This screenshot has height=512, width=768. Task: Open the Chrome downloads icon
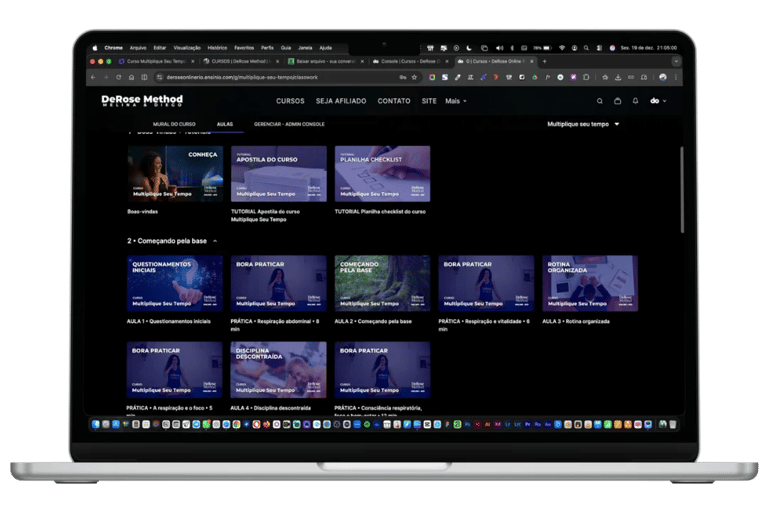point(618,77)
